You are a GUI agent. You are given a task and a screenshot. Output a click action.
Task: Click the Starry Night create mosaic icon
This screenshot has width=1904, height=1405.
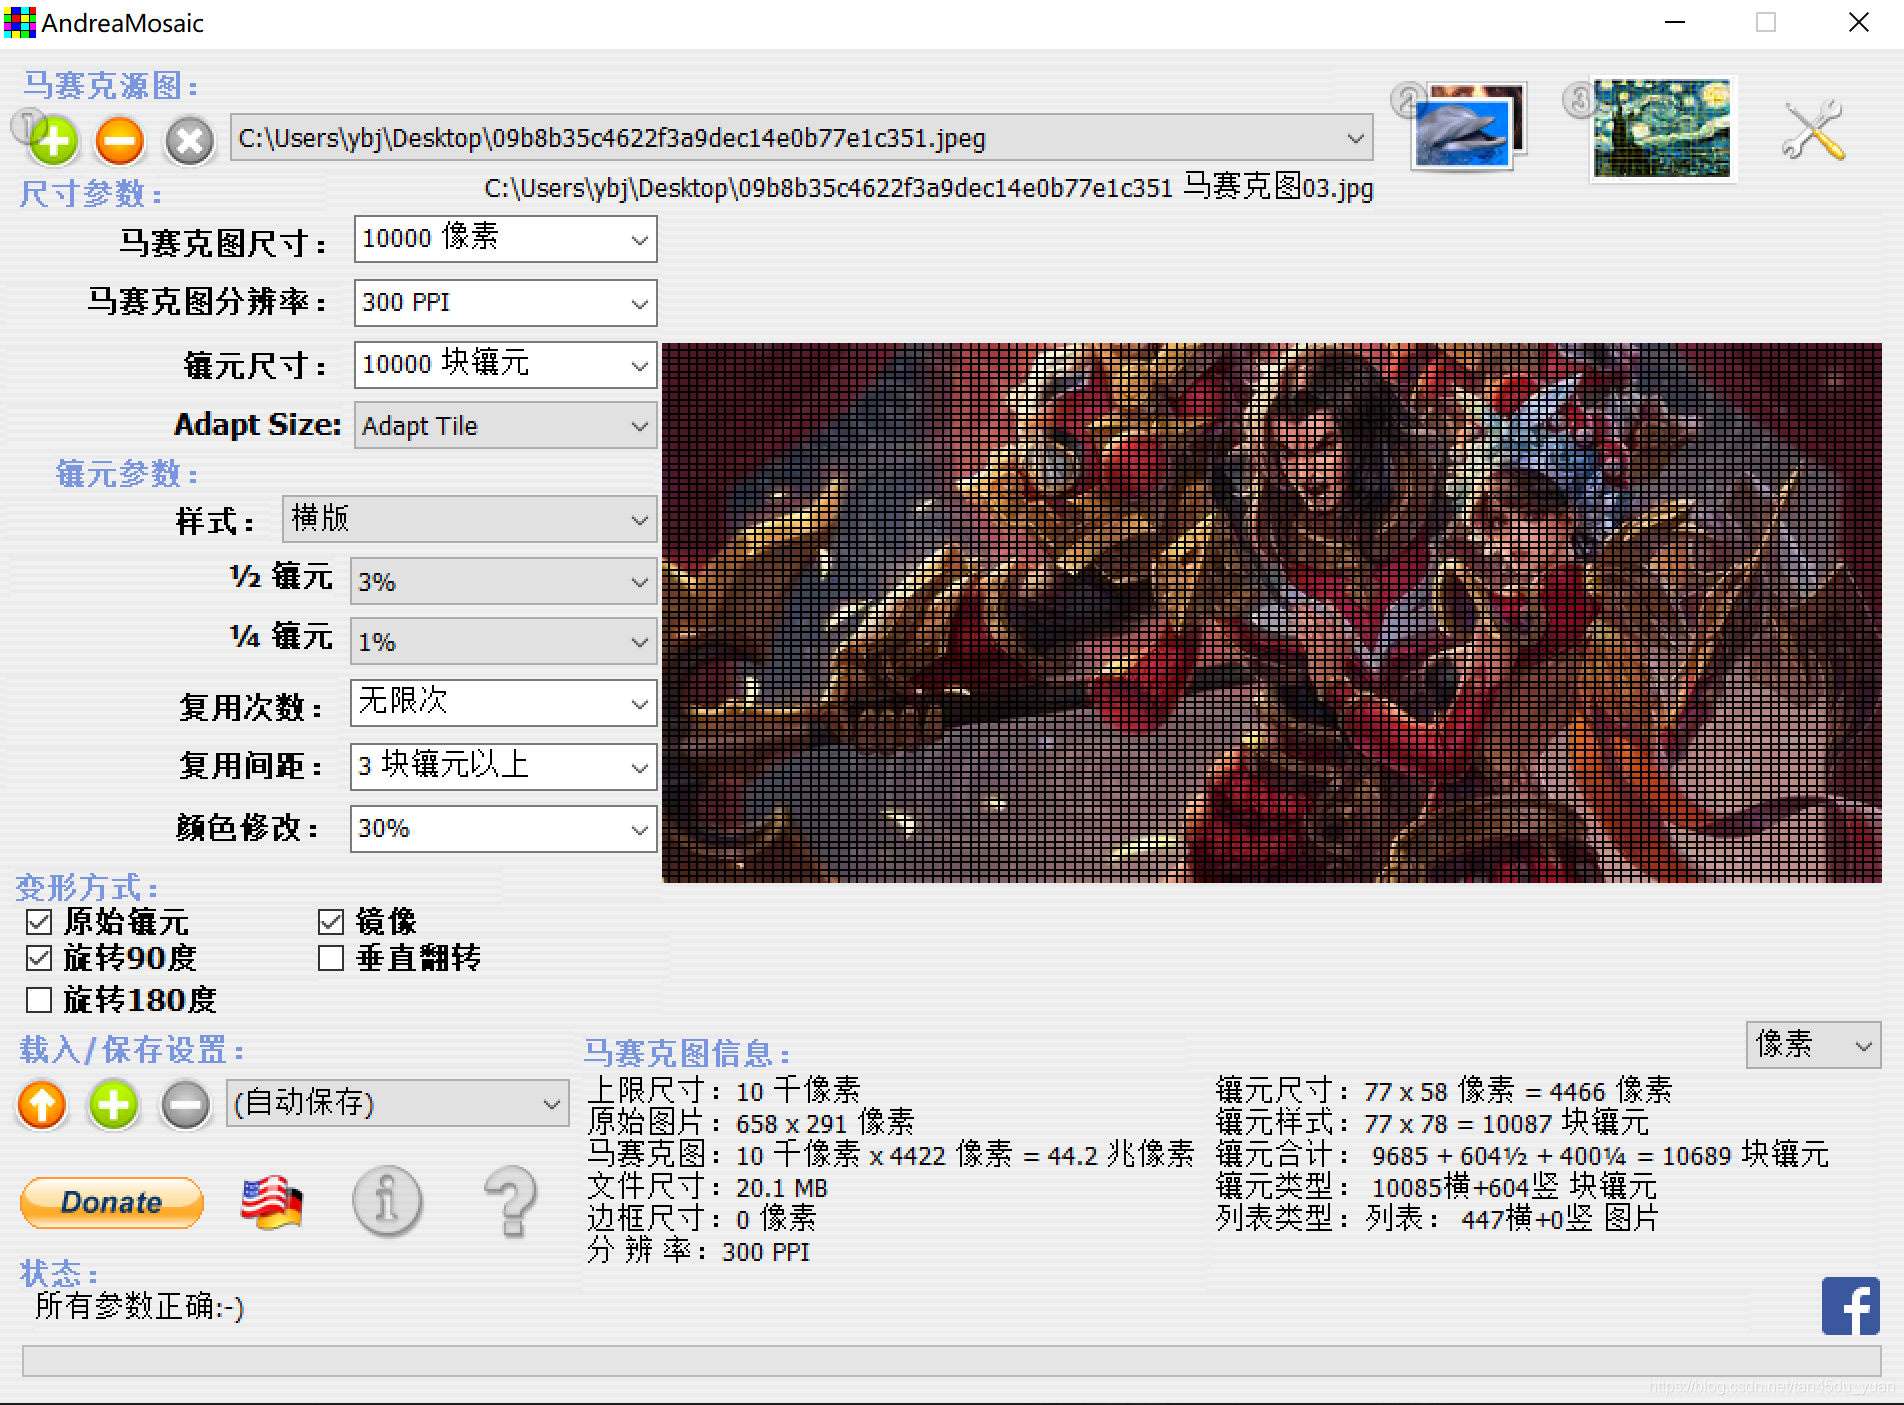coord(1662,129)
